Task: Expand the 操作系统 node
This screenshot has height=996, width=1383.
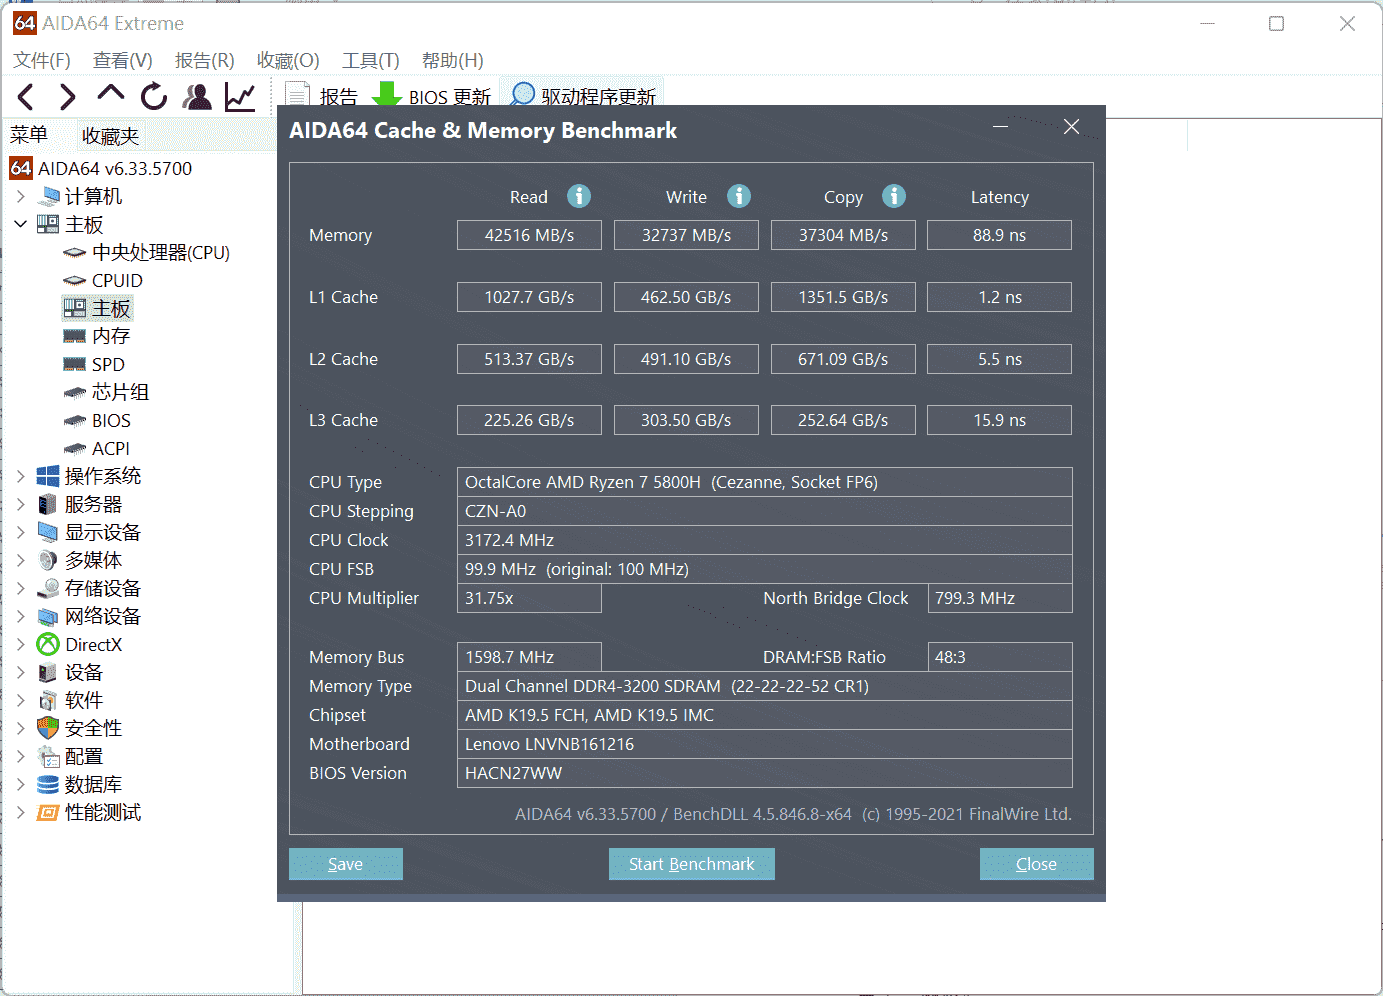Action: [21, 476]
